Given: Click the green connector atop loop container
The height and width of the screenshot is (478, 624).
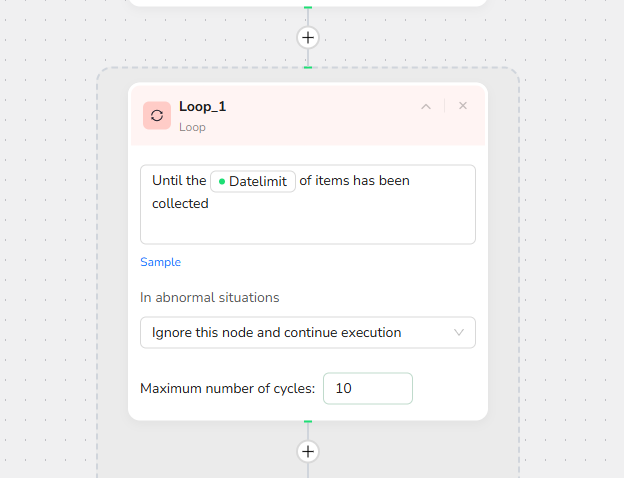Looking at the screenshot, I should click(x=308, y=67).
